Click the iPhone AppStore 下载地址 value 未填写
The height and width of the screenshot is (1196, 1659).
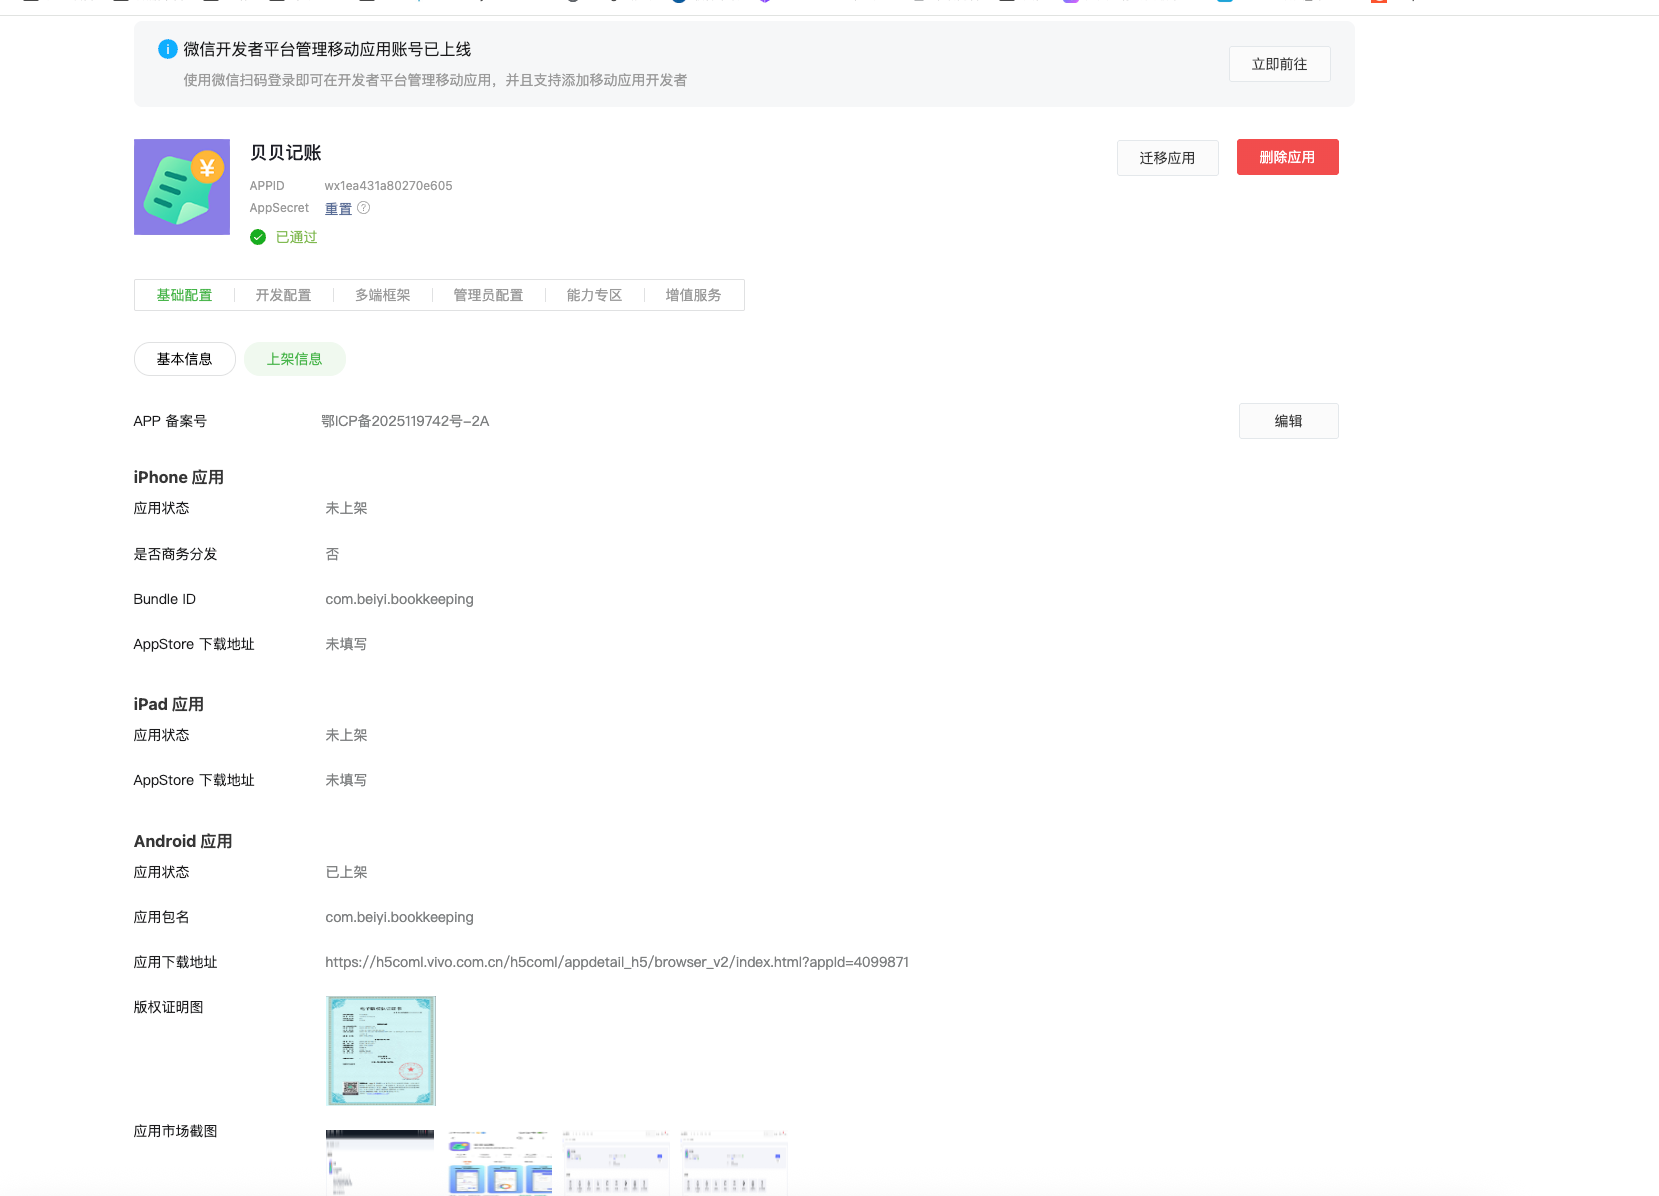click(347, 644)
